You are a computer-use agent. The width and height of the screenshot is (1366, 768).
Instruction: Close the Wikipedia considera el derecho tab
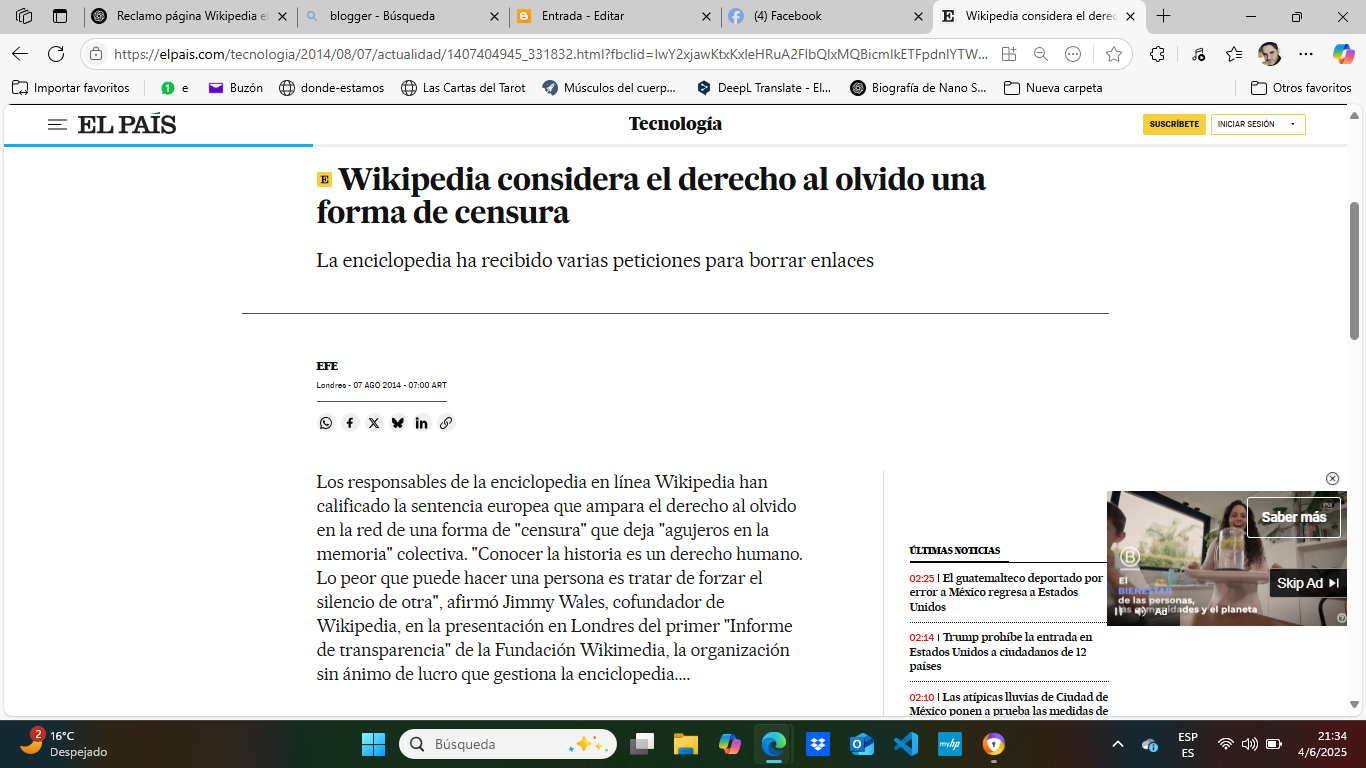coord(1130,16)
